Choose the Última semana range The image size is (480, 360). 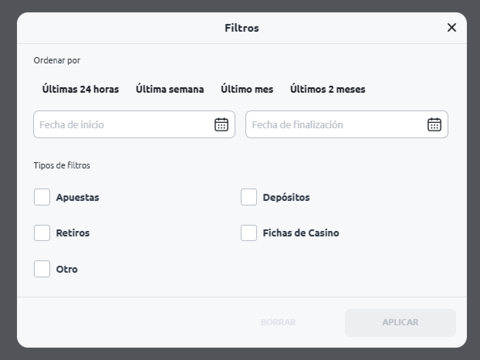[x=170, y=89]
